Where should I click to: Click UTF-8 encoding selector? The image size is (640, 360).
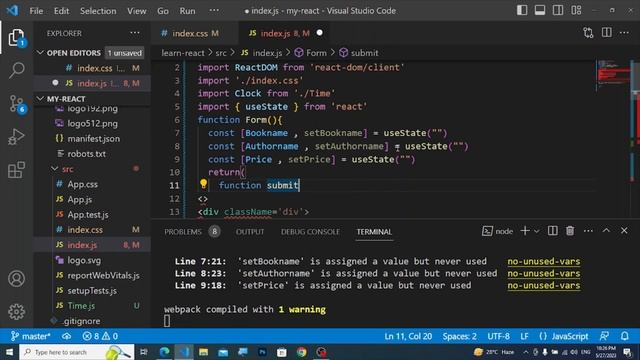tap(498, 336)
